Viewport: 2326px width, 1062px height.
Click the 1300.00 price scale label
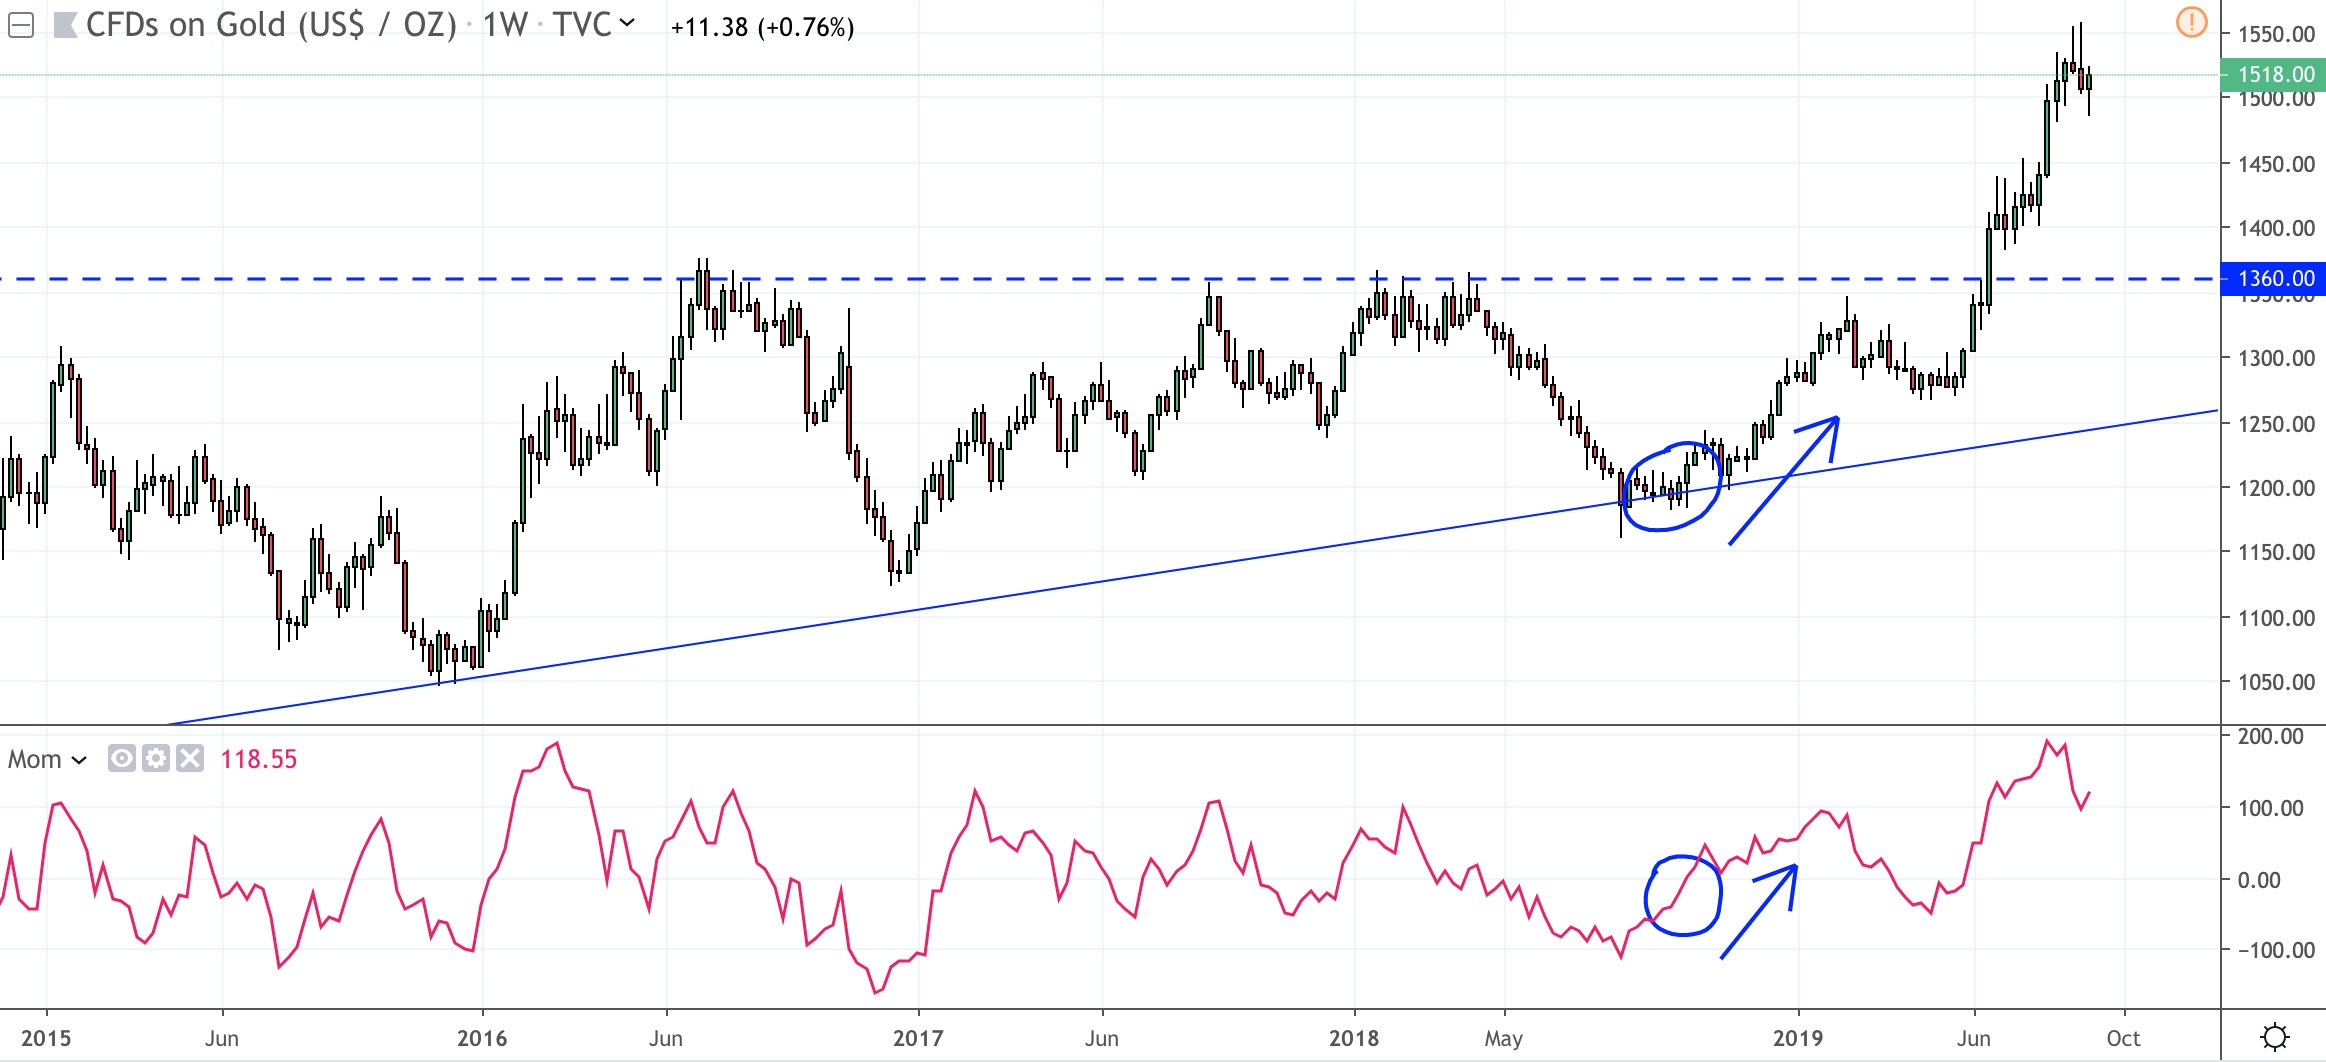(x=2276, y=358)
